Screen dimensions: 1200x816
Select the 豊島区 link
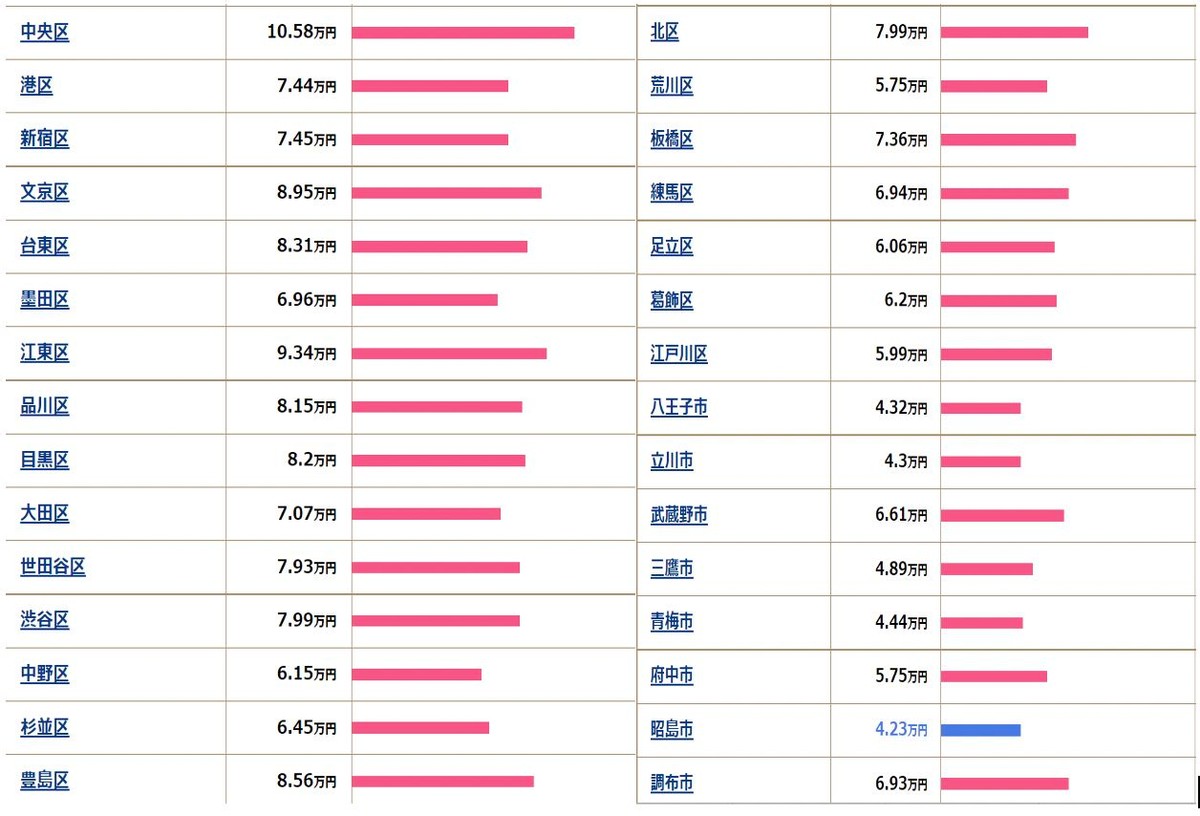45,781
